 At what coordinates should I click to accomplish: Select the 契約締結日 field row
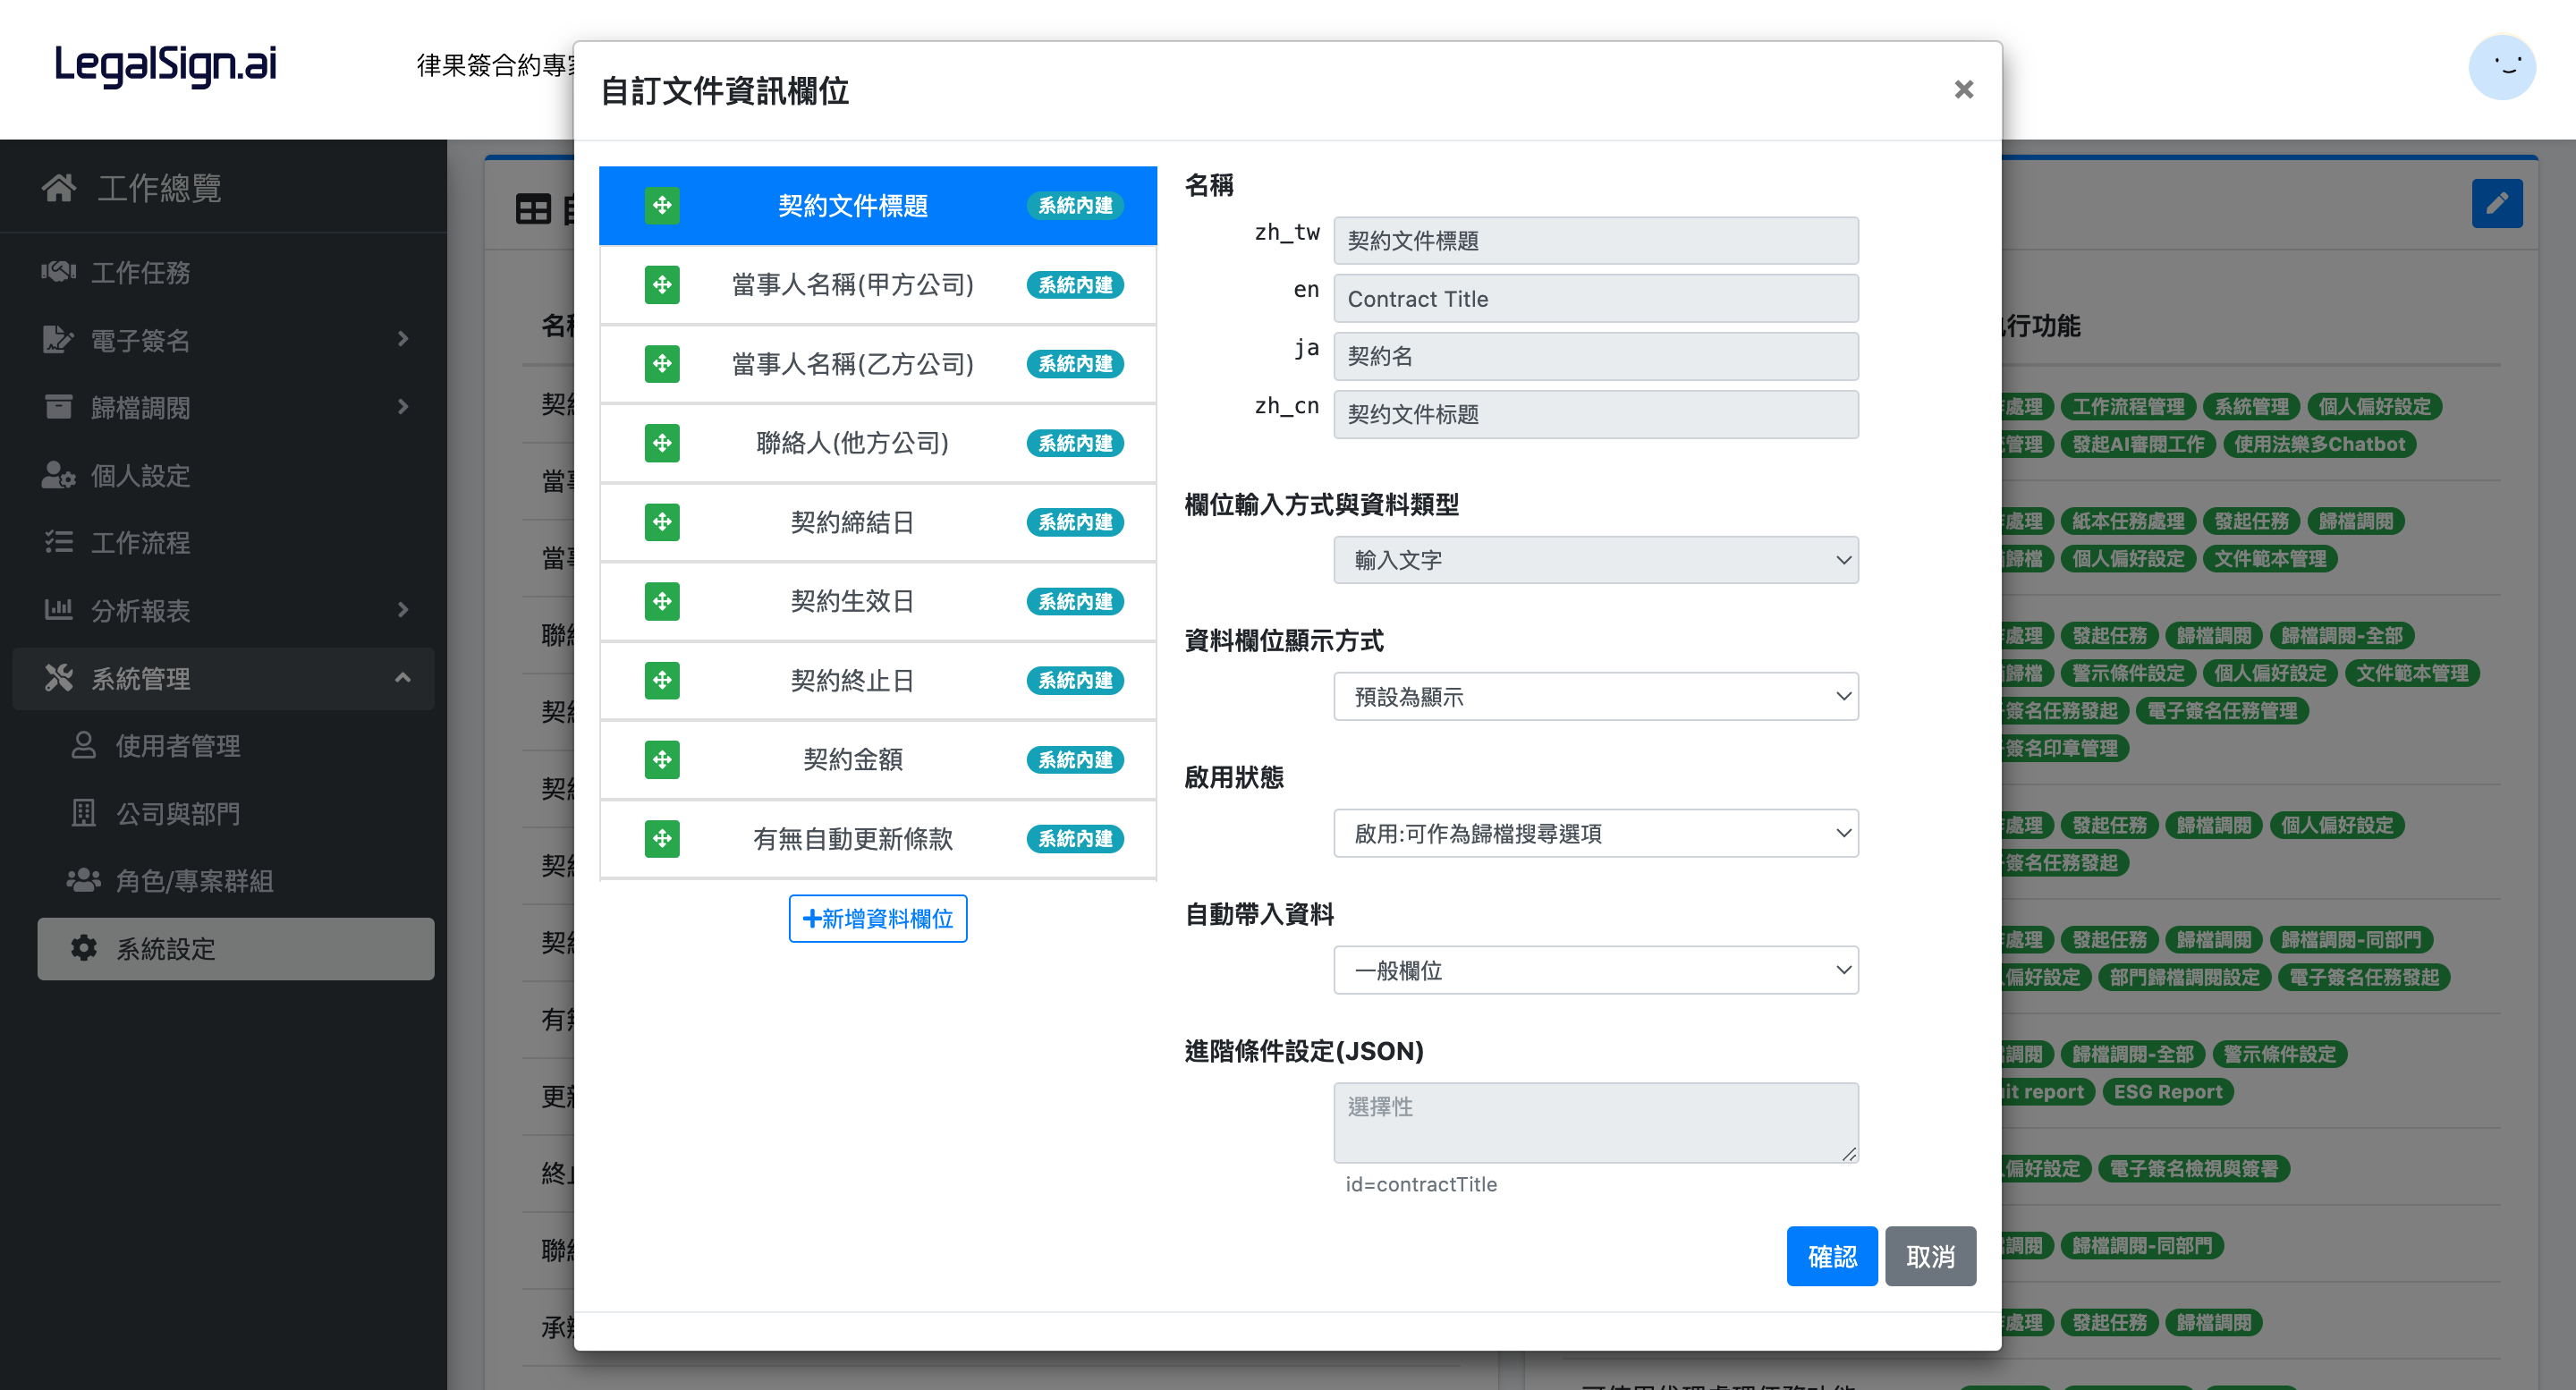tap(877, 522)
